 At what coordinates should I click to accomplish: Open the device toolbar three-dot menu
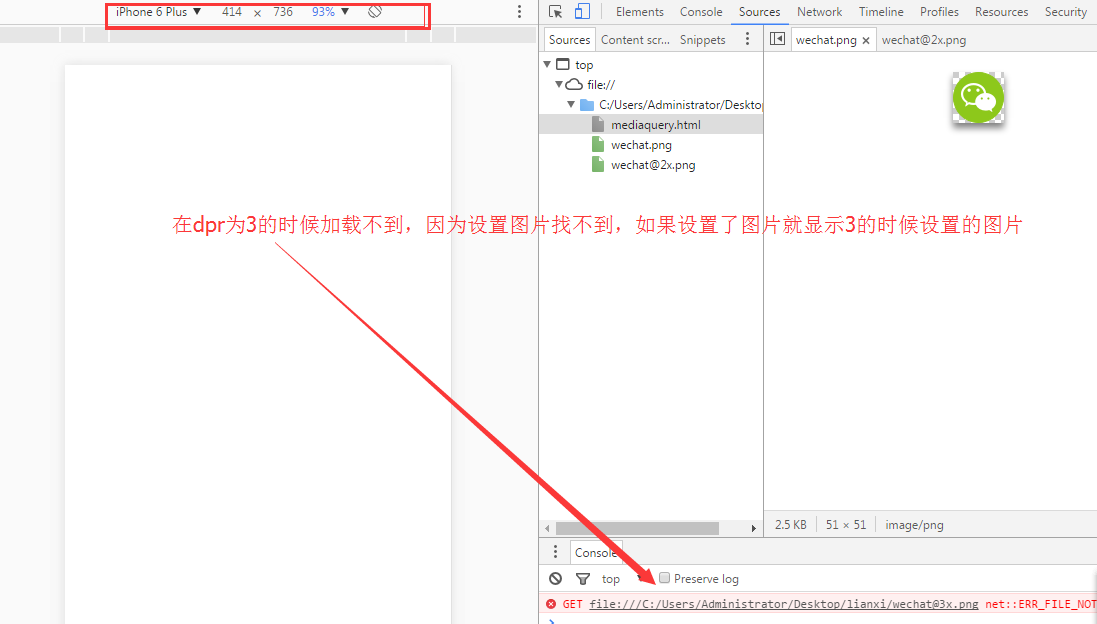(x=519, y=11)
